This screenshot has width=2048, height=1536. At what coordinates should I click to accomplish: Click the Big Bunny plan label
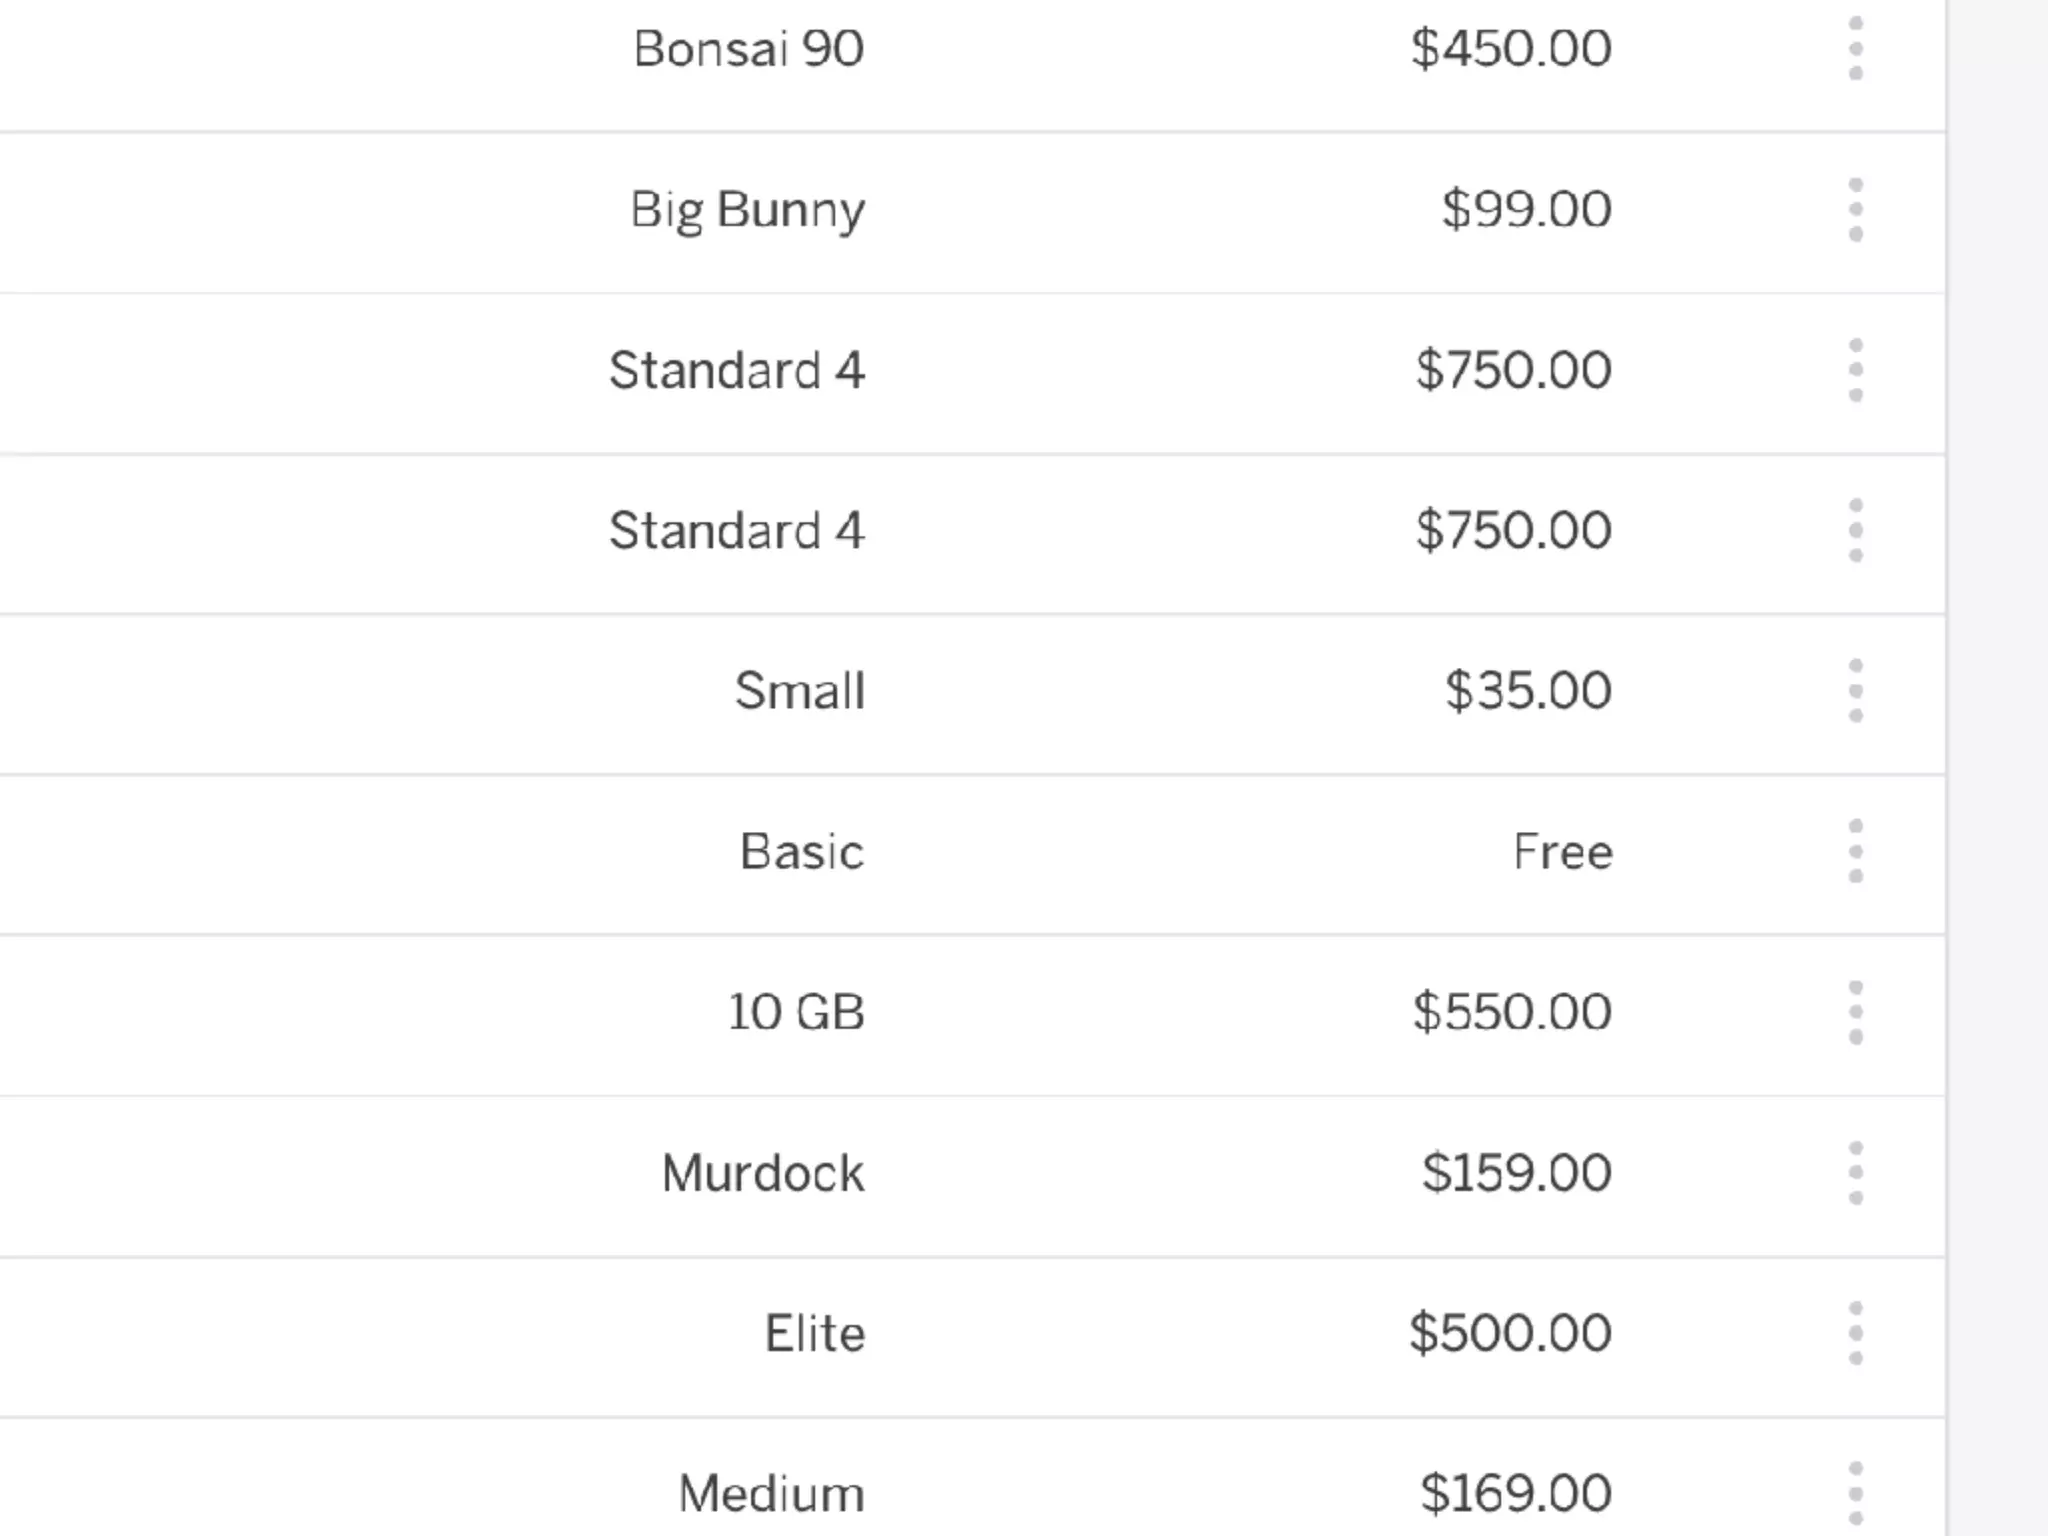coord(747,210)
